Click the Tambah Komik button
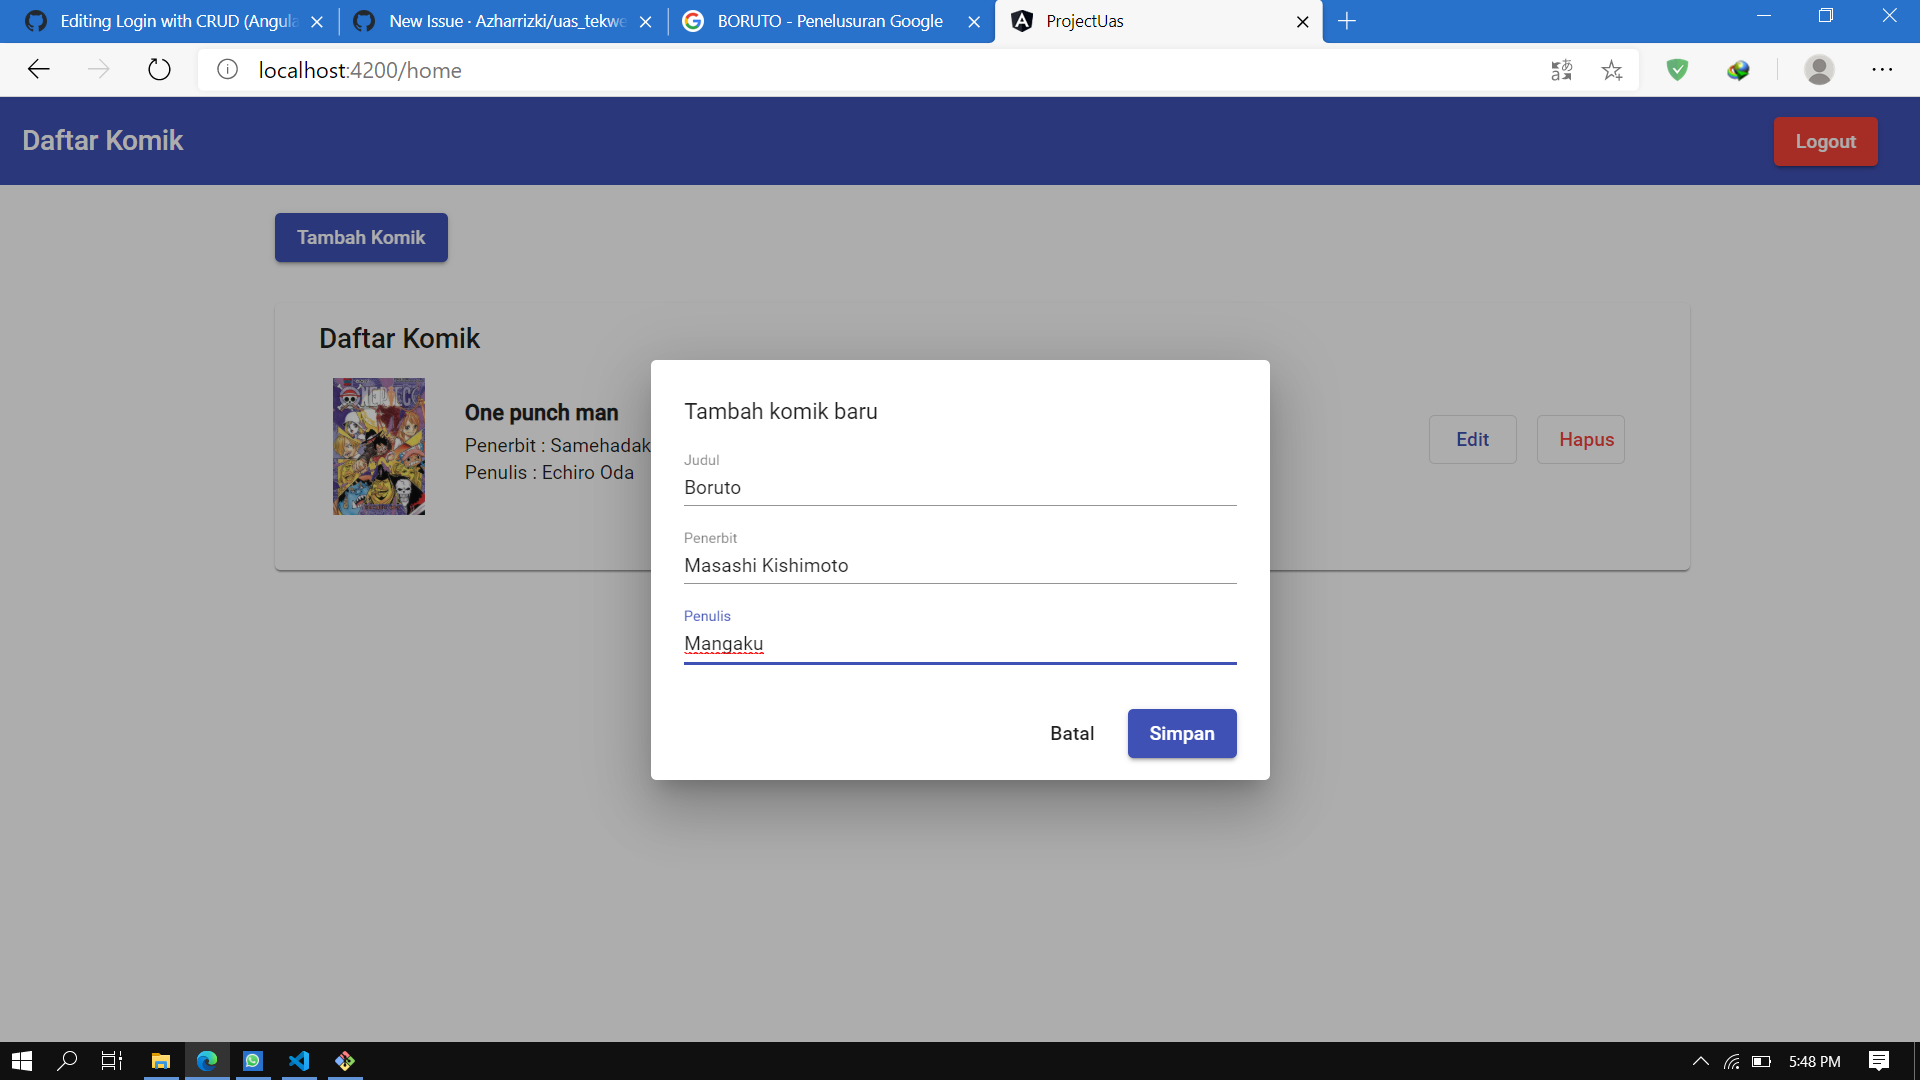 (x=361, y=237)
